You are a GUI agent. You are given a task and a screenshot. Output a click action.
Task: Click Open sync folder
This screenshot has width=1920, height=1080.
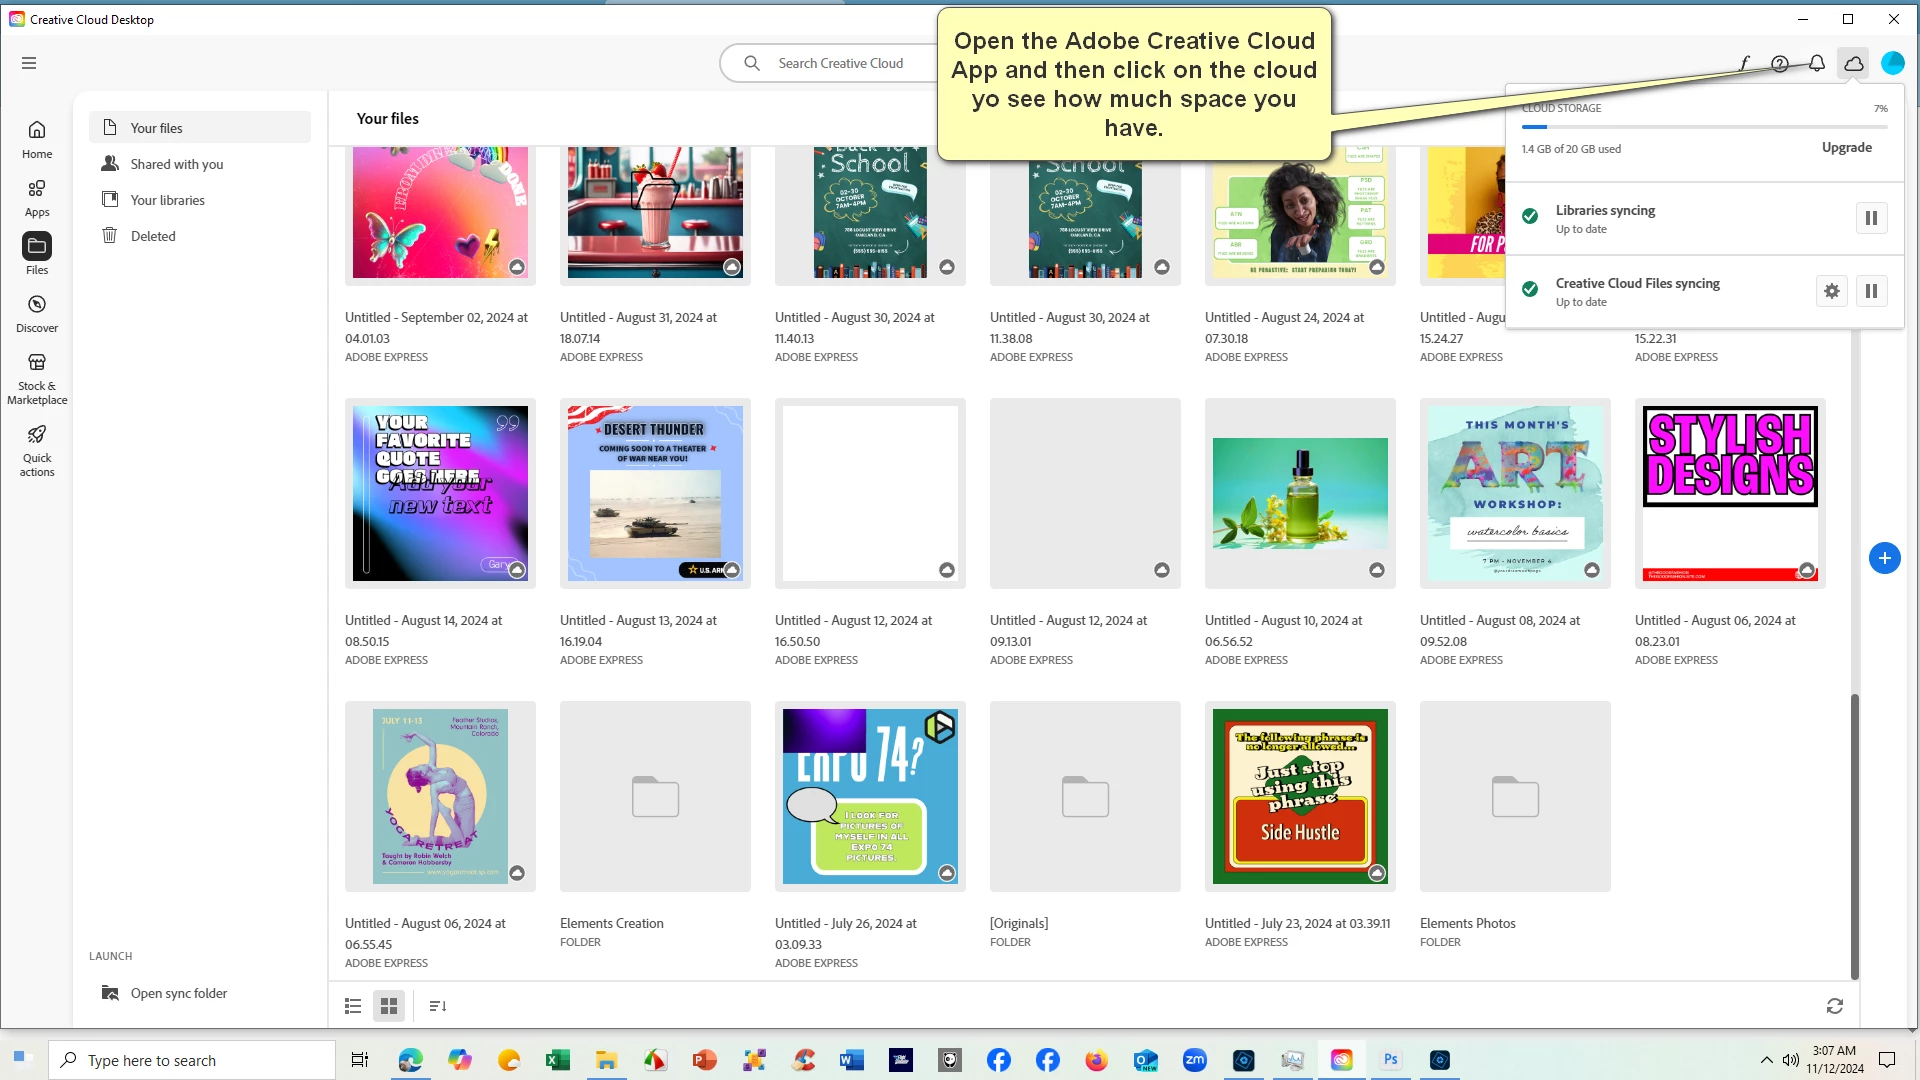(178, 993)
